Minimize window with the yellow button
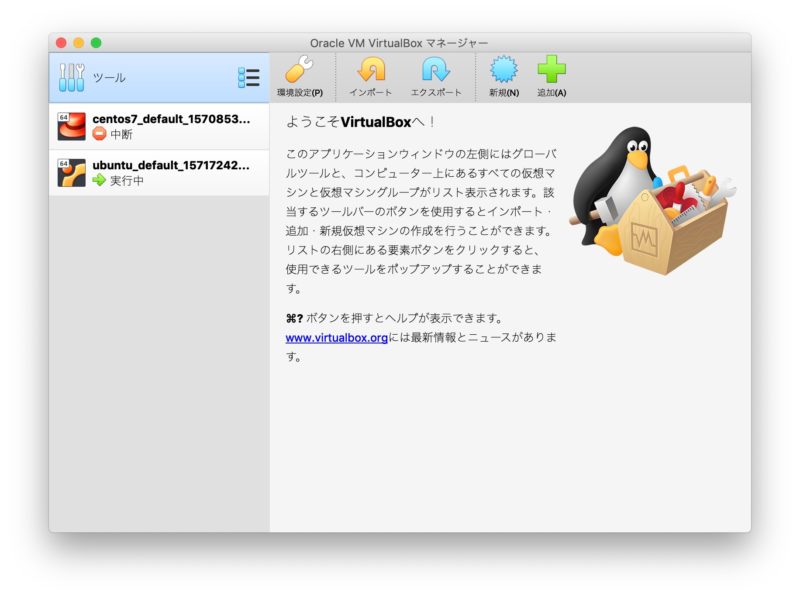800x597 pixels. click(79, 43)
